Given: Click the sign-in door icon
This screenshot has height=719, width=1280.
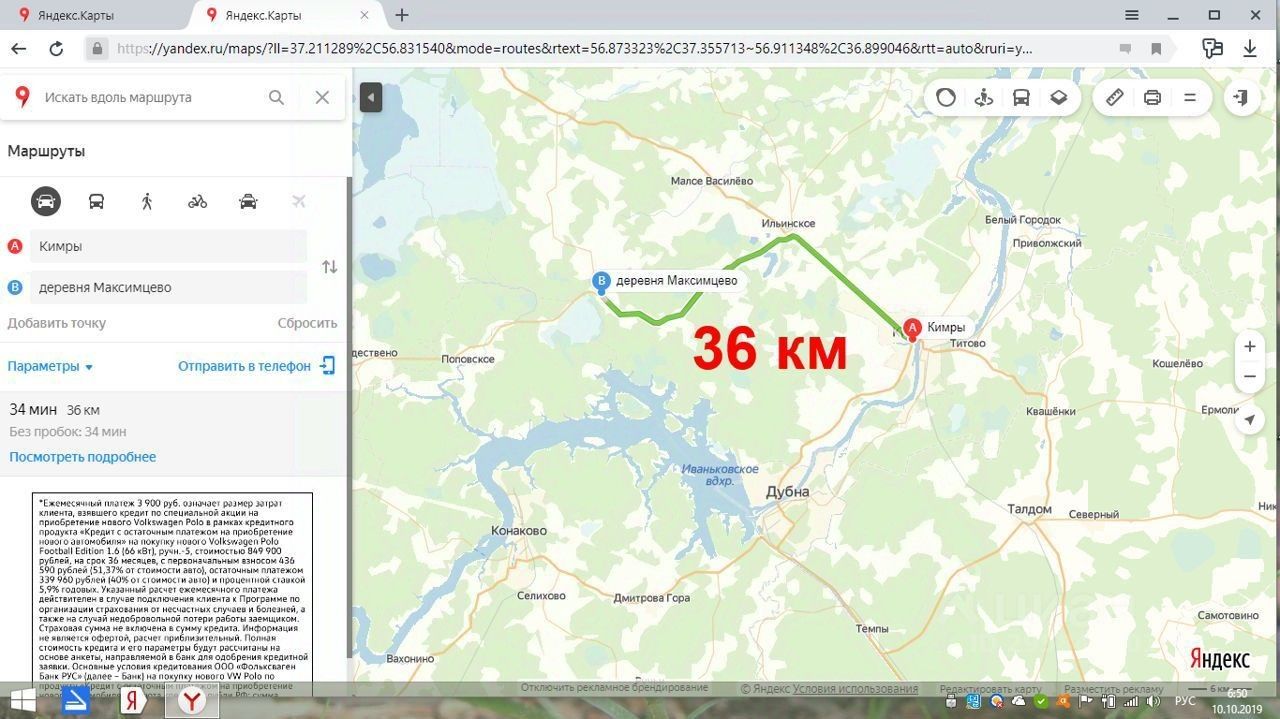Looking at the screenshot, I should (1240, 97).
